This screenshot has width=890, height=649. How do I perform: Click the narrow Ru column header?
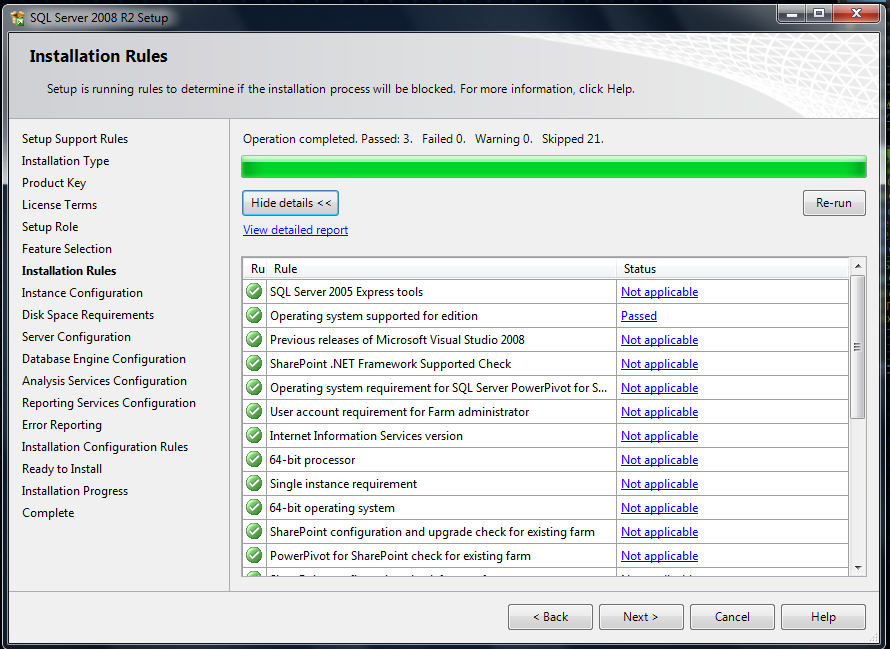pos(256,269)
